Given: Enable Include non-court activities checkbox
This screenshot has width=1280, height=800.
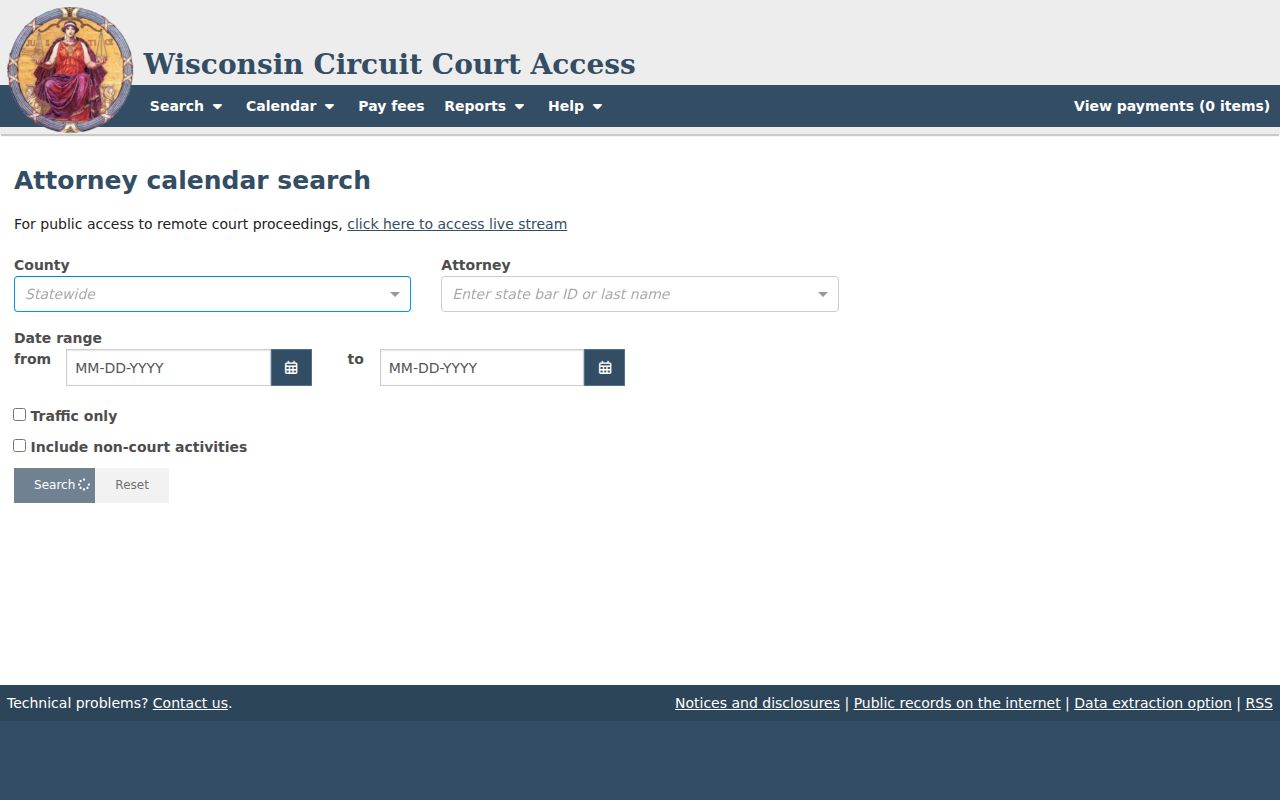Looking at the screenshot, I should (19, 445).
